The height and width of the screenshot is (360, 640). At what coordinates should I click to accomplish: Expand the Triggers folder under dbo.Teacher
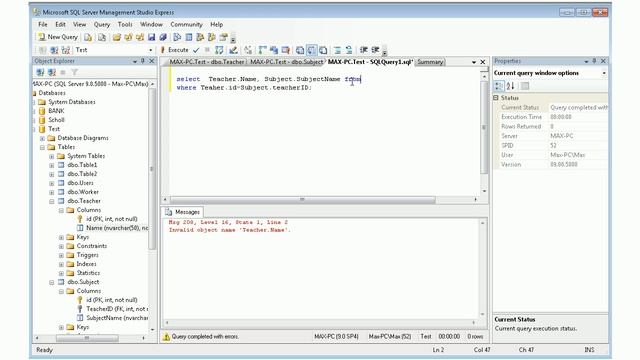click(x=61, y=256)
